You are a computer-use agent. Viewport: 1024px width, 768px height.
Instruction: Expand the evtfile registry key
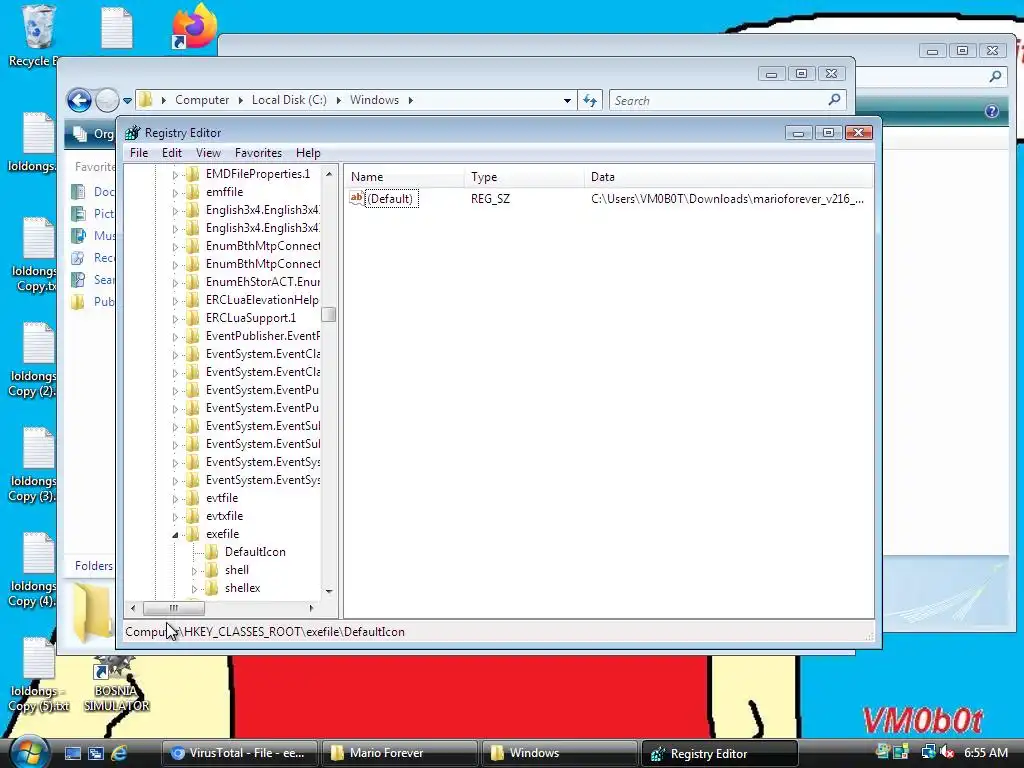point(175,499)
